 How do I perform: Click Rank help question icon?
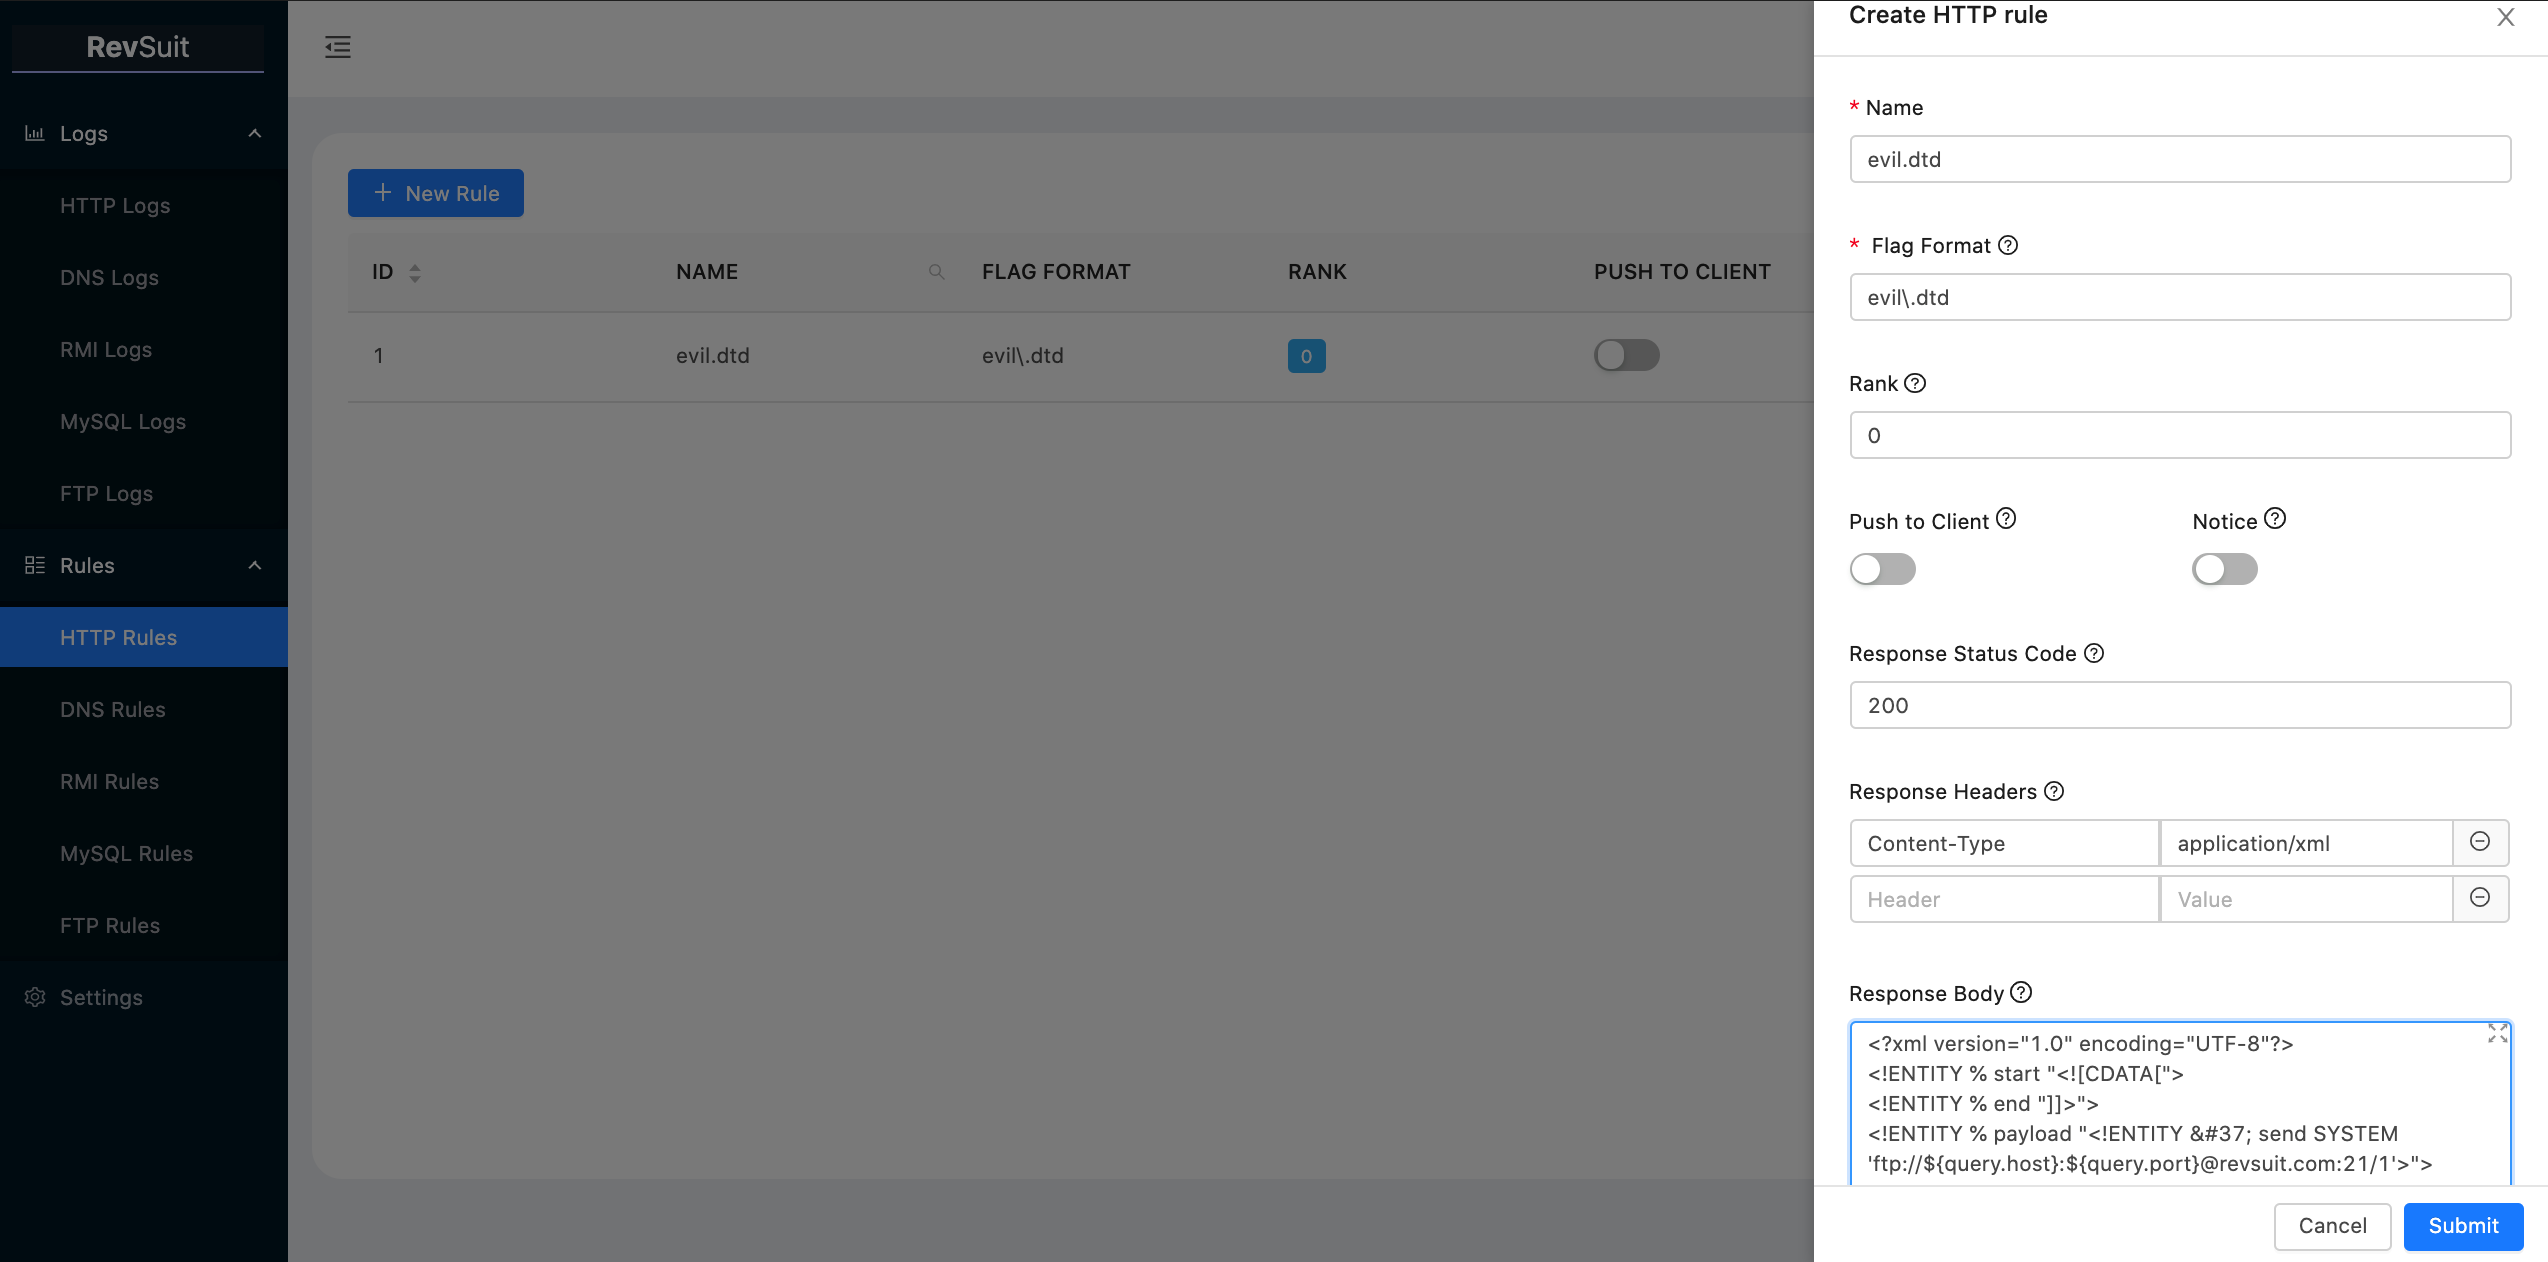(x=1915, y=383)
